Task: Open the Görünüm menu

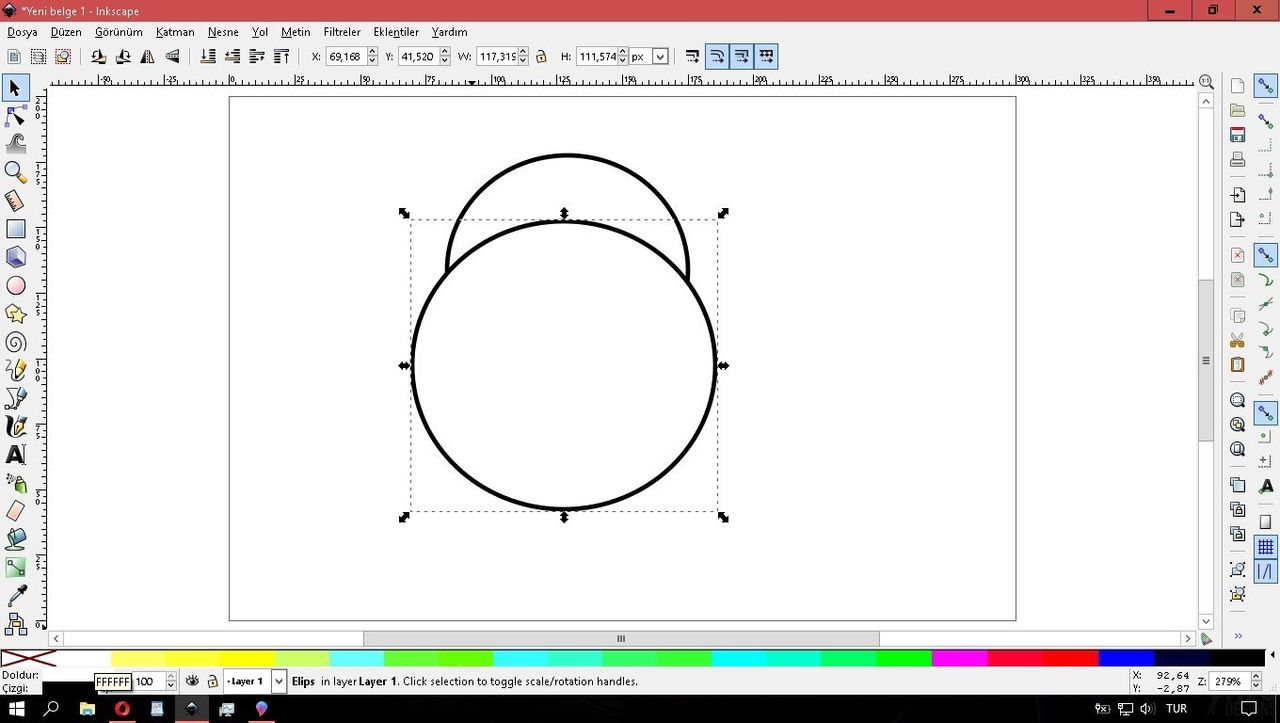Action: [x=119, y=32]
